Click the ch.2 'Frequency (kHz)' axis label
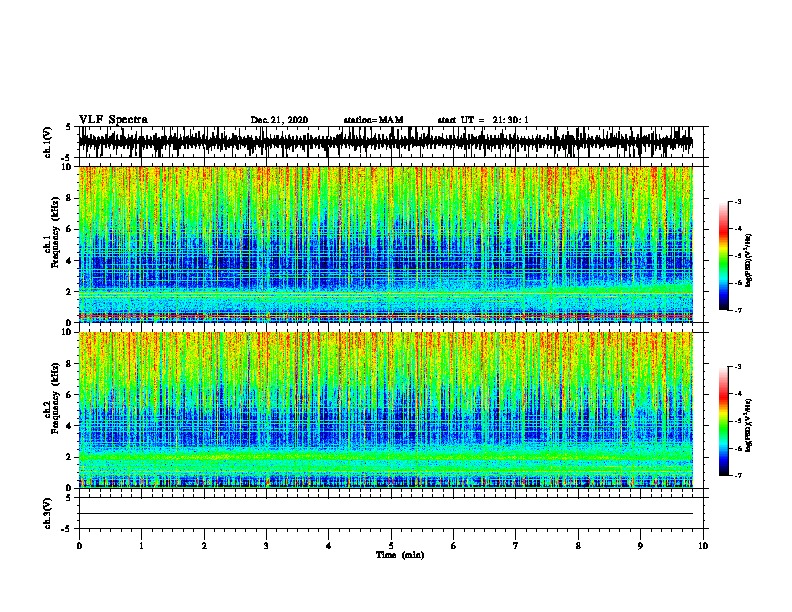Screen dimensions: 792x612 (x=55, y=398)
